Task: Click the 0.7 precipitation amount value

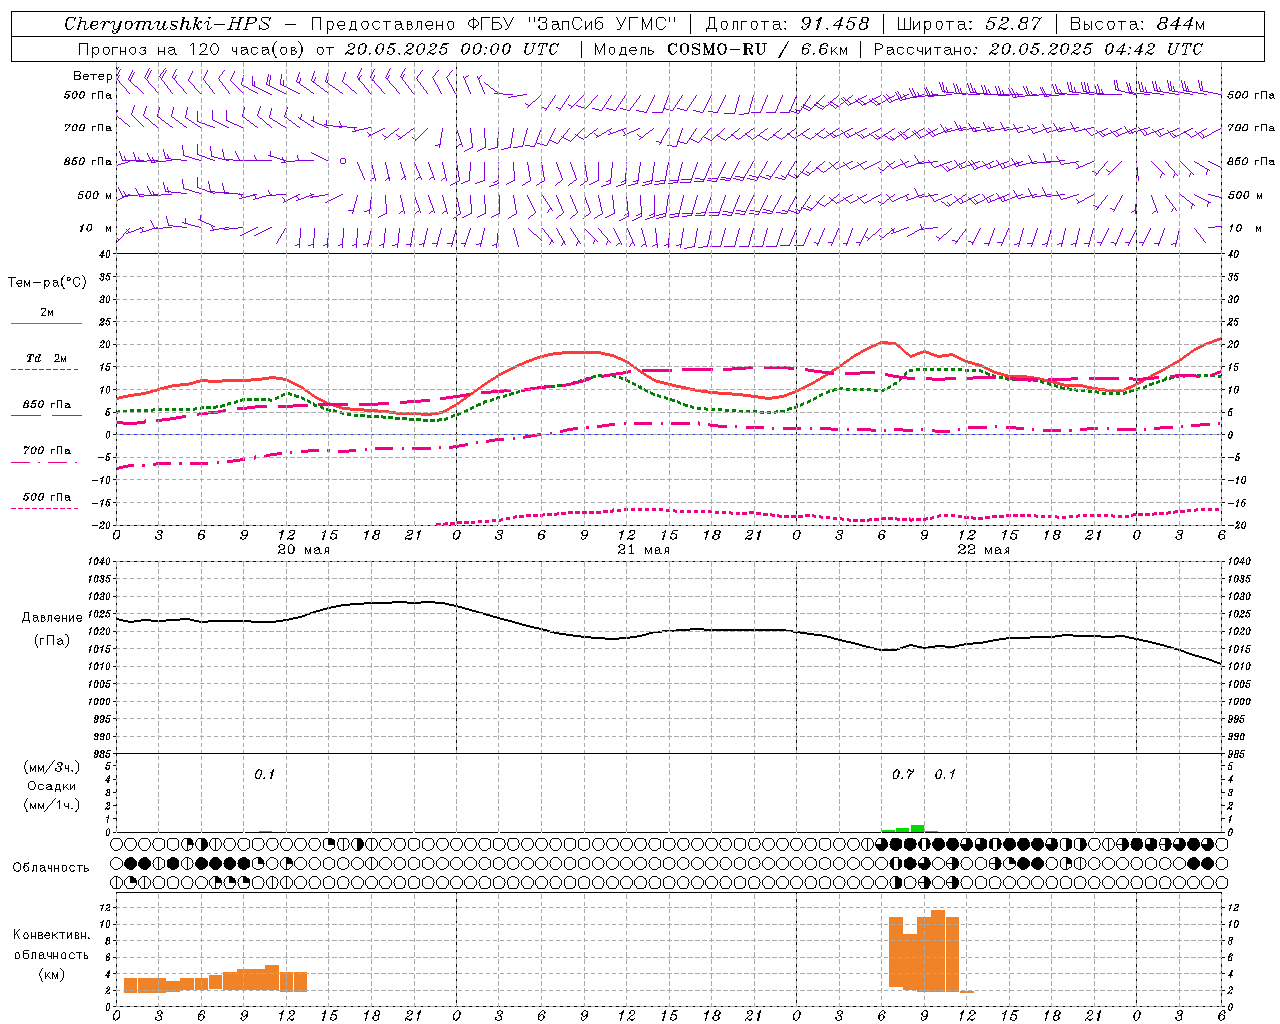Action: [x=903, y=774]
